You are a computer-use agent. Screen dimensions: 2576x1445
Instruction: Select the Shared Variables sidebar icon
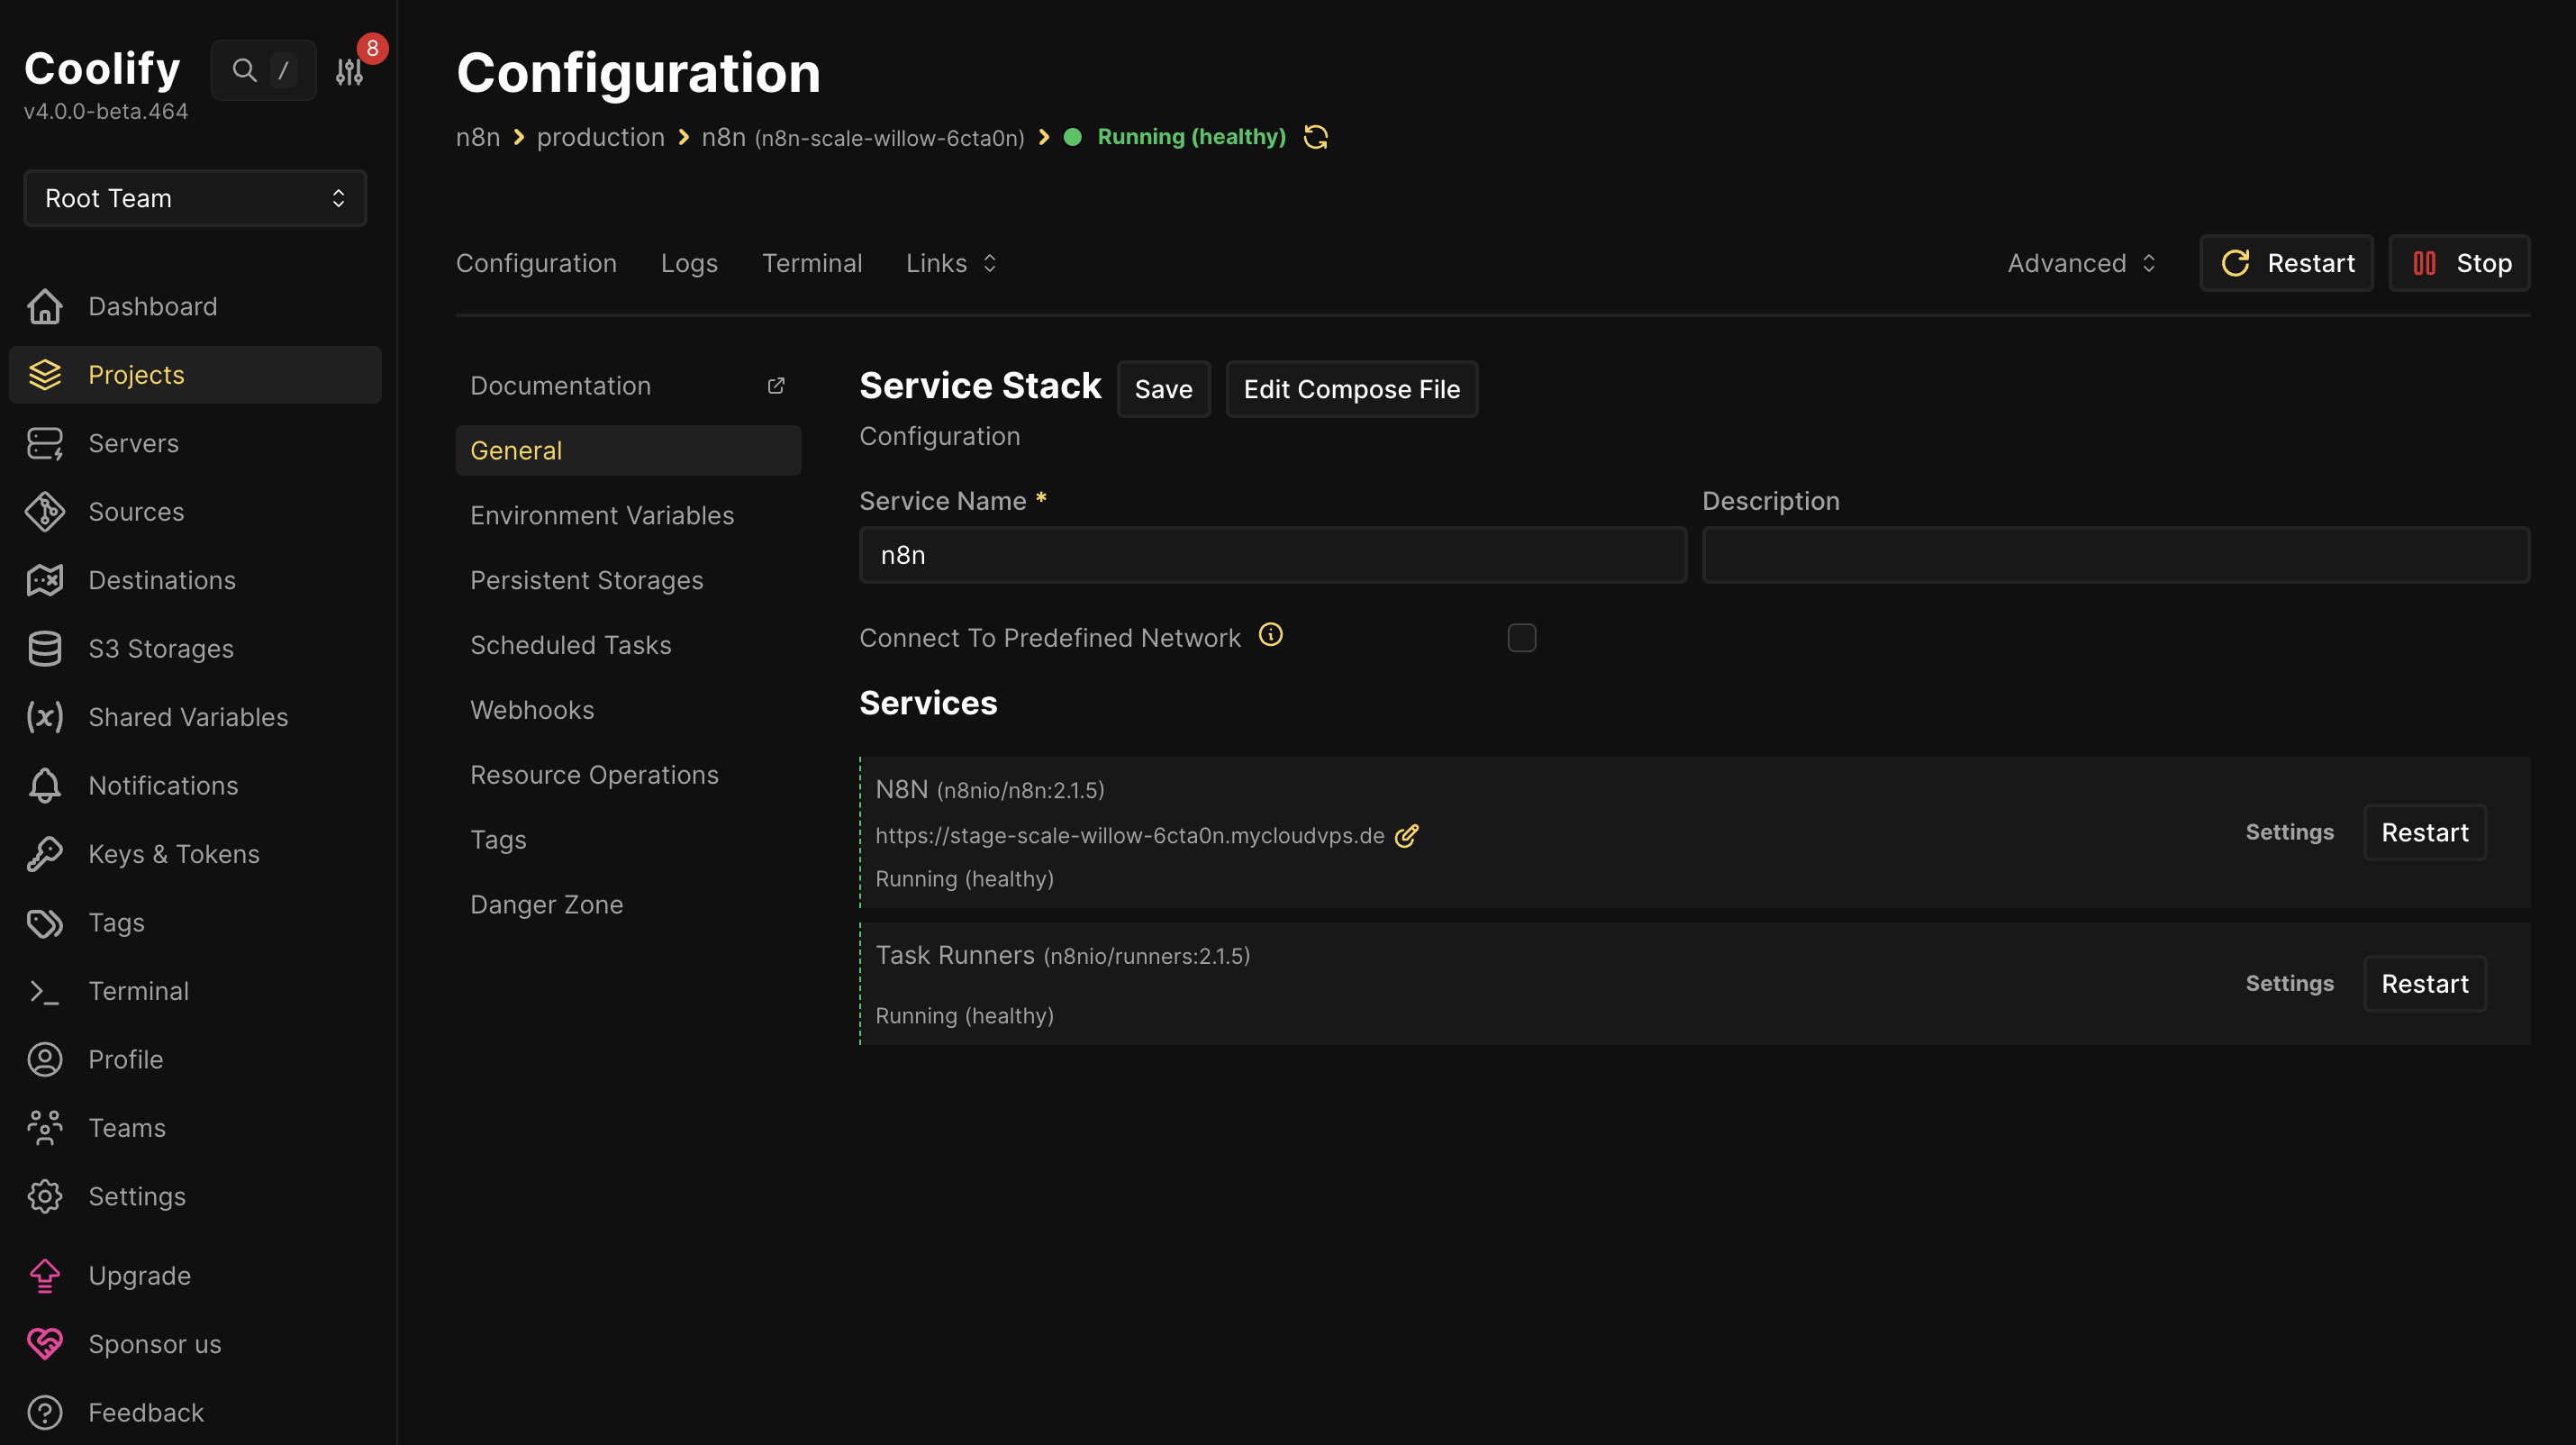click(45, 716)
